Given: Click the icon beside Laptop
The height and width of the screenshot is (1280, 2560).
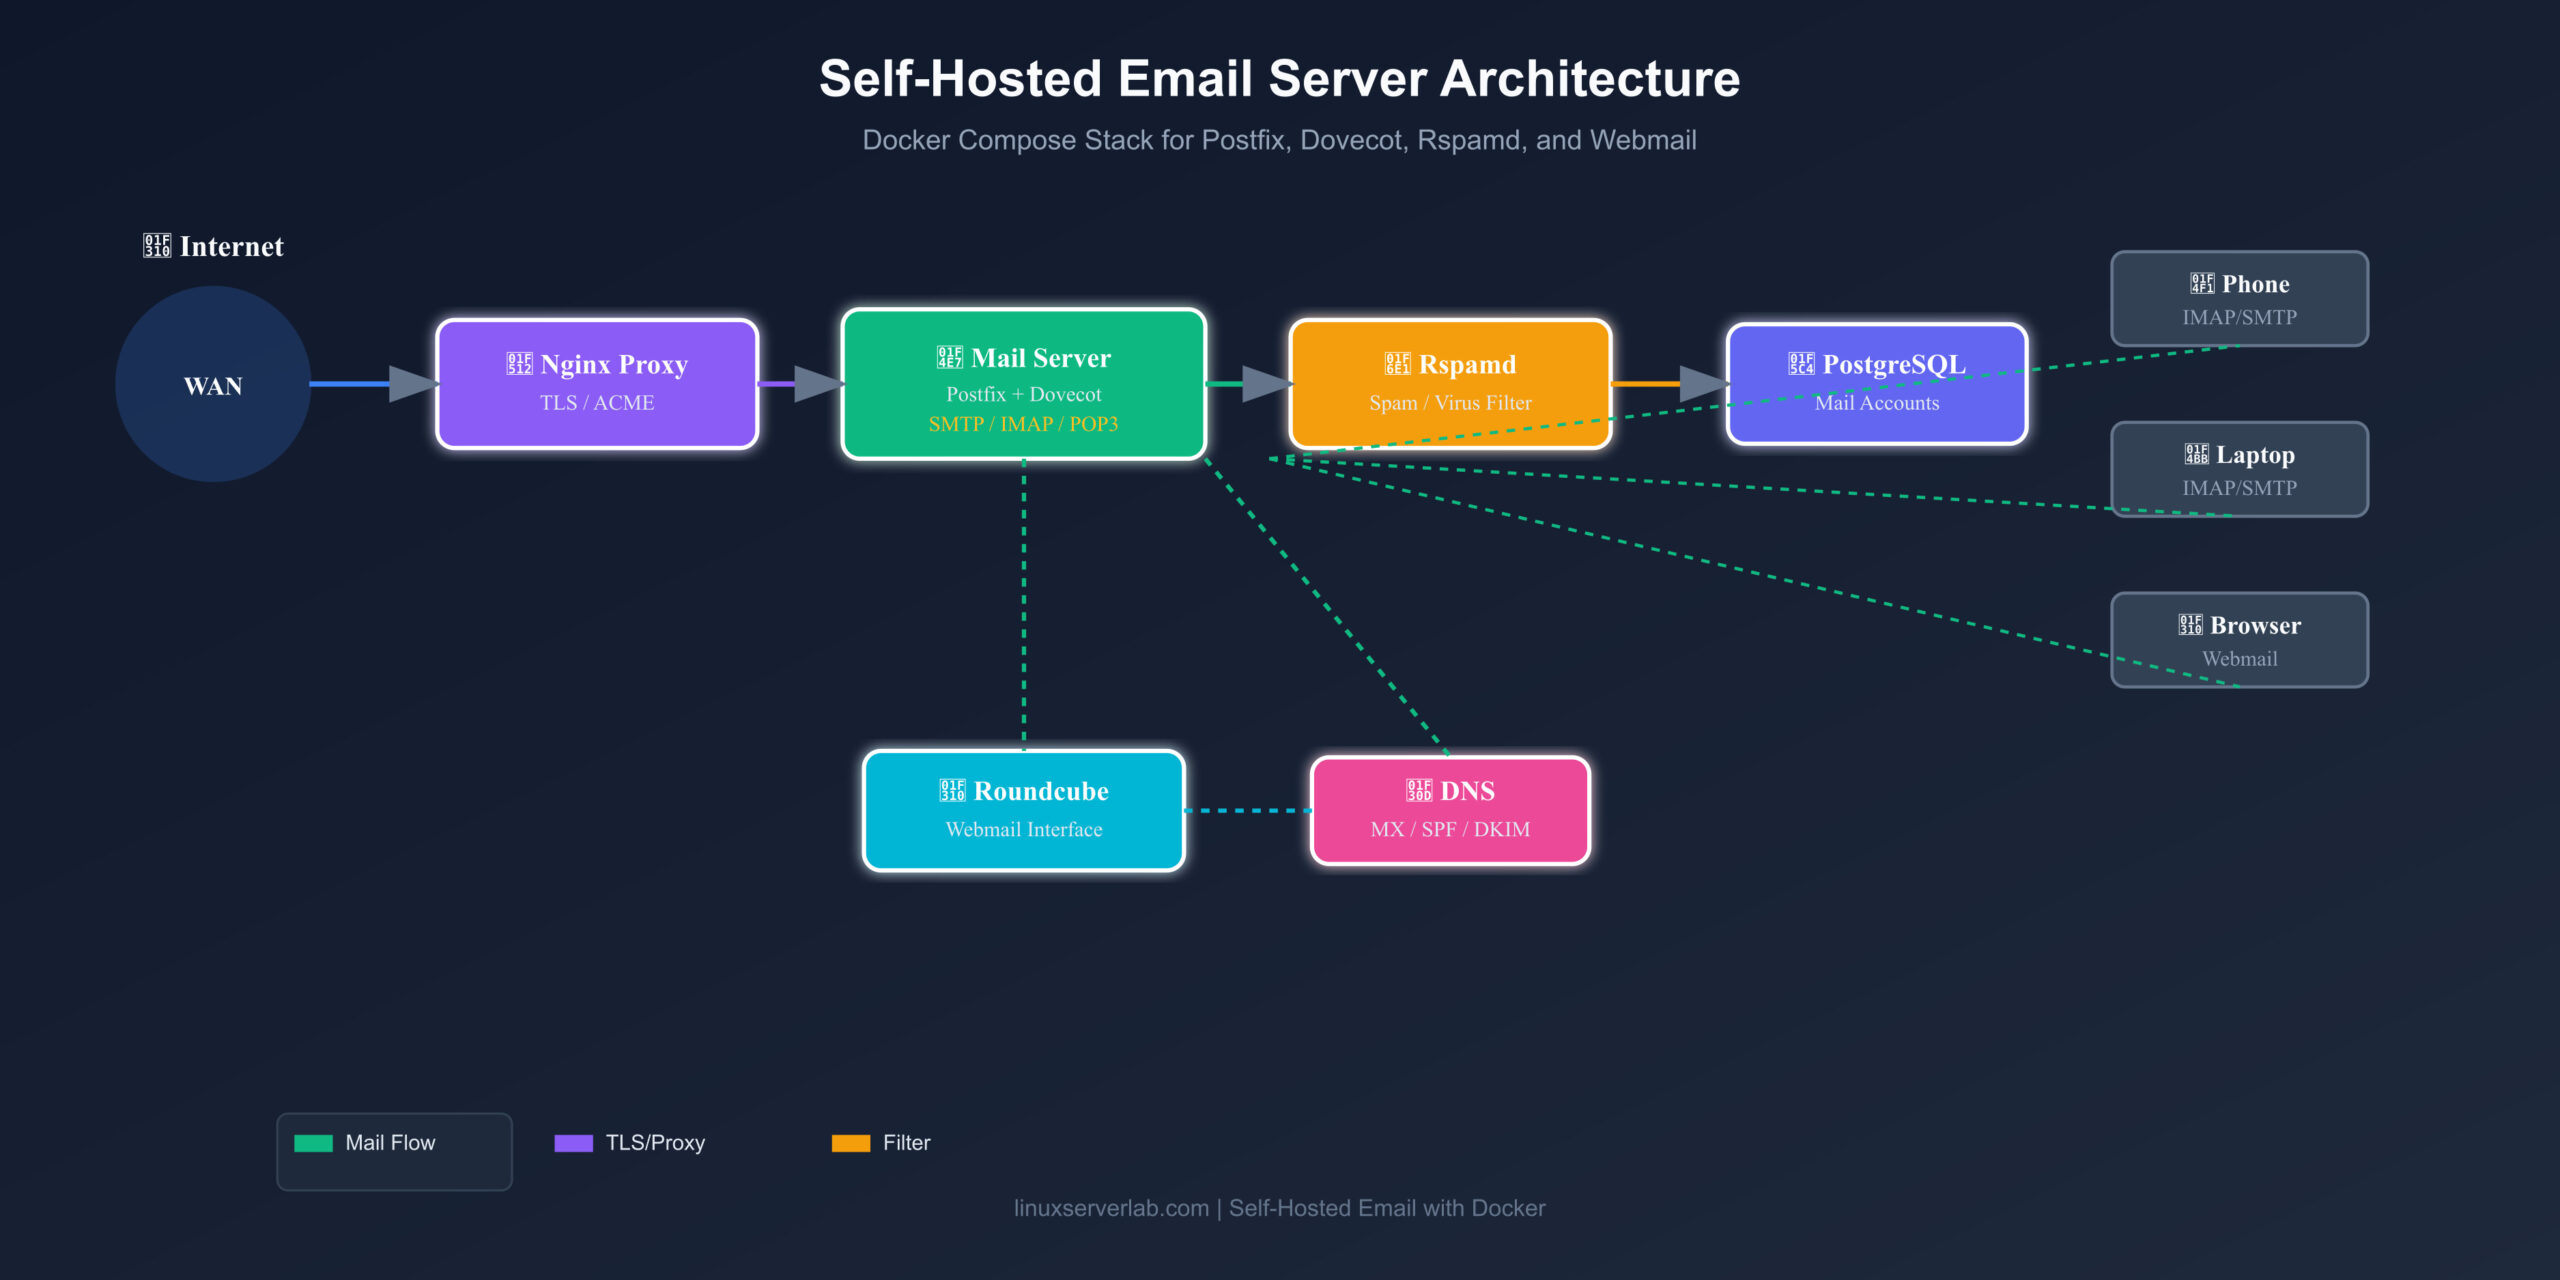Looking at the screenshot, I should (2196, 455).
